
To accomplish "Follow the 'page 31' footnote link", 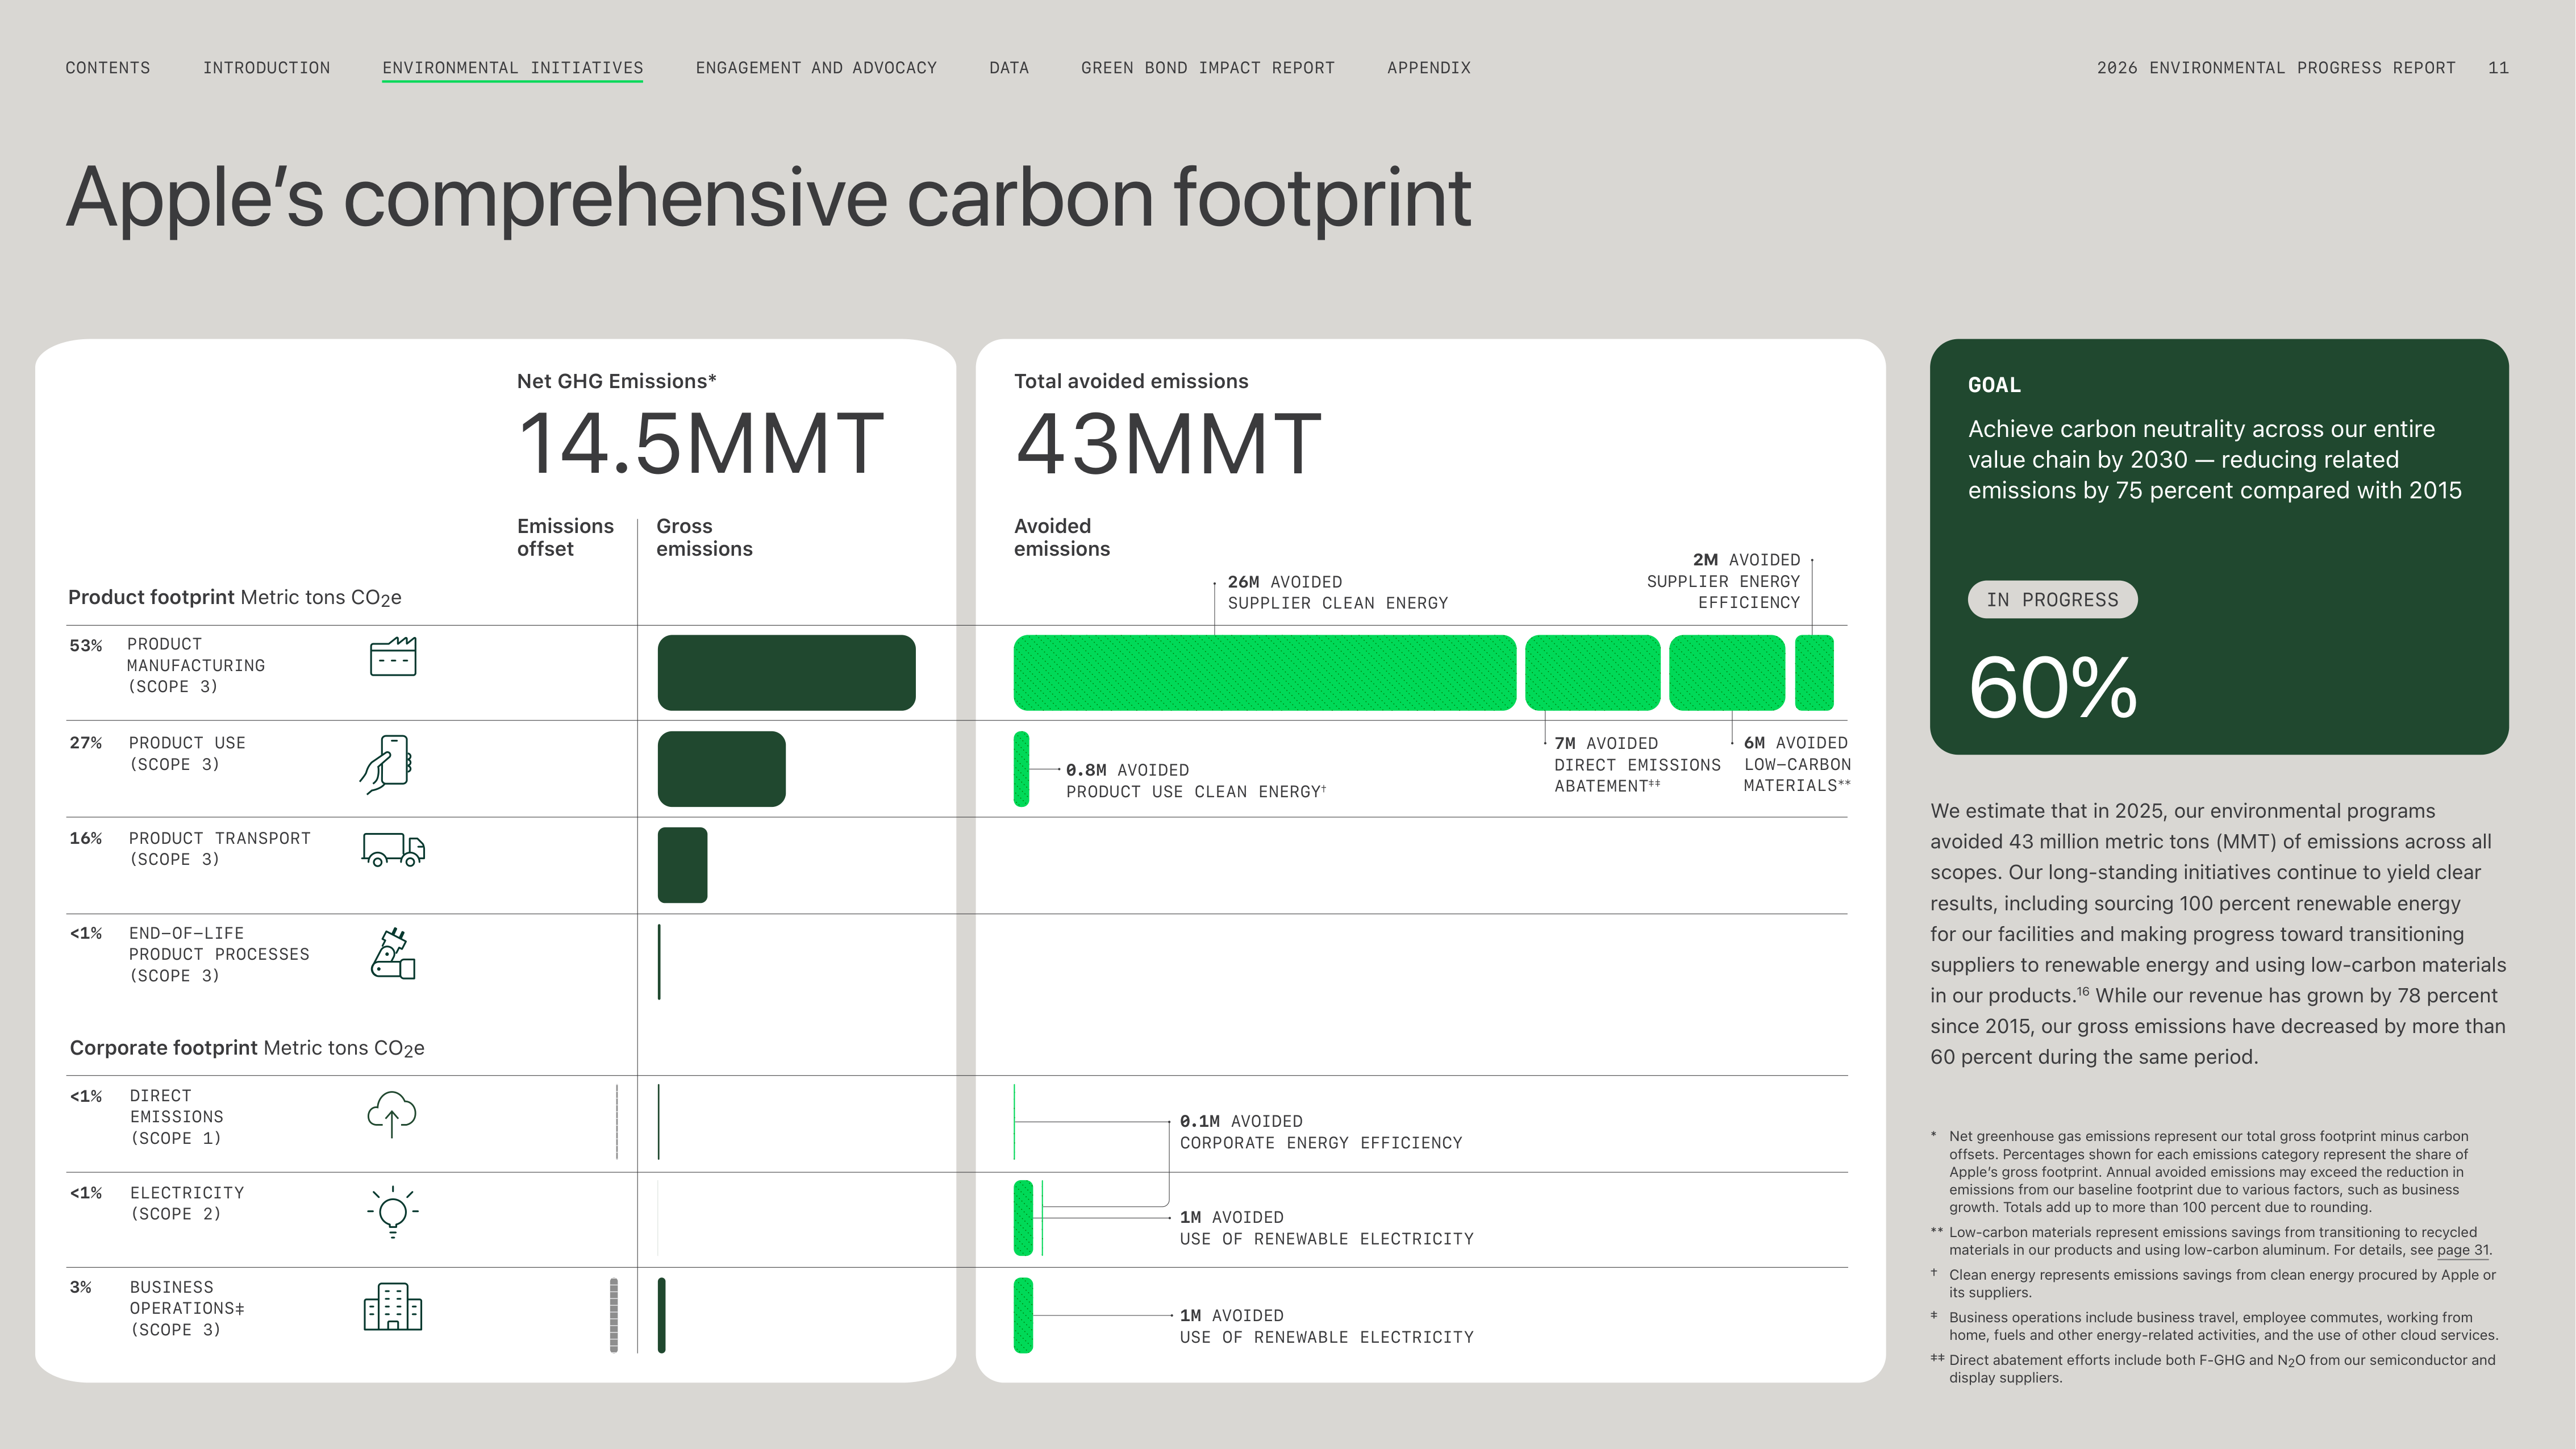I will 2463,1250.
